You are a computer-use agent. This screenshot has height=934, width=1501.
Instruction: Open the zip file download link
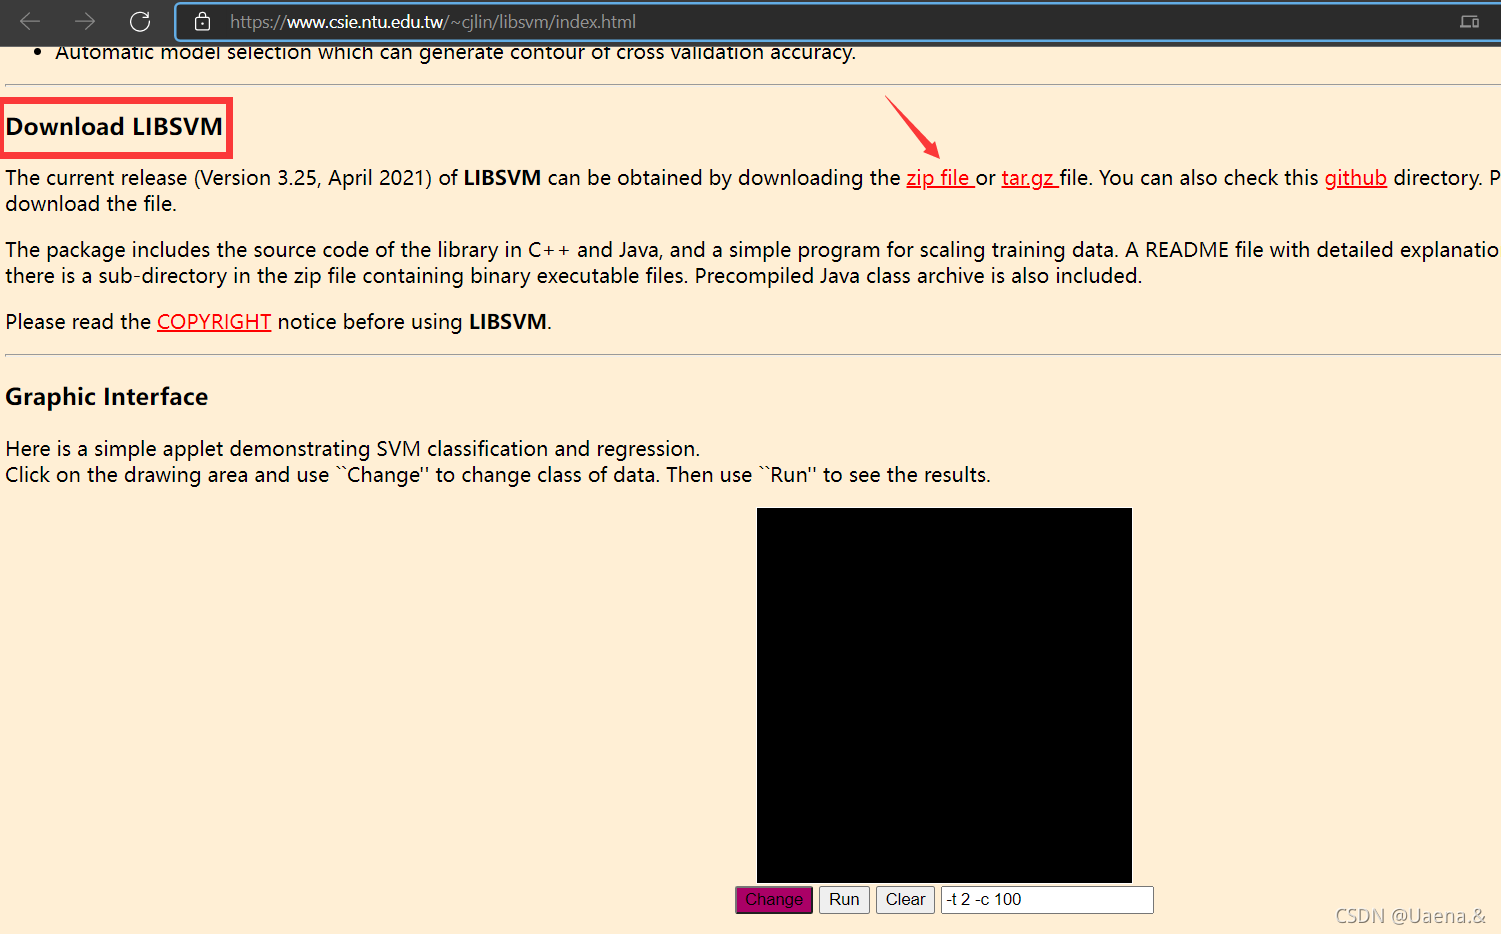[940, 178]
